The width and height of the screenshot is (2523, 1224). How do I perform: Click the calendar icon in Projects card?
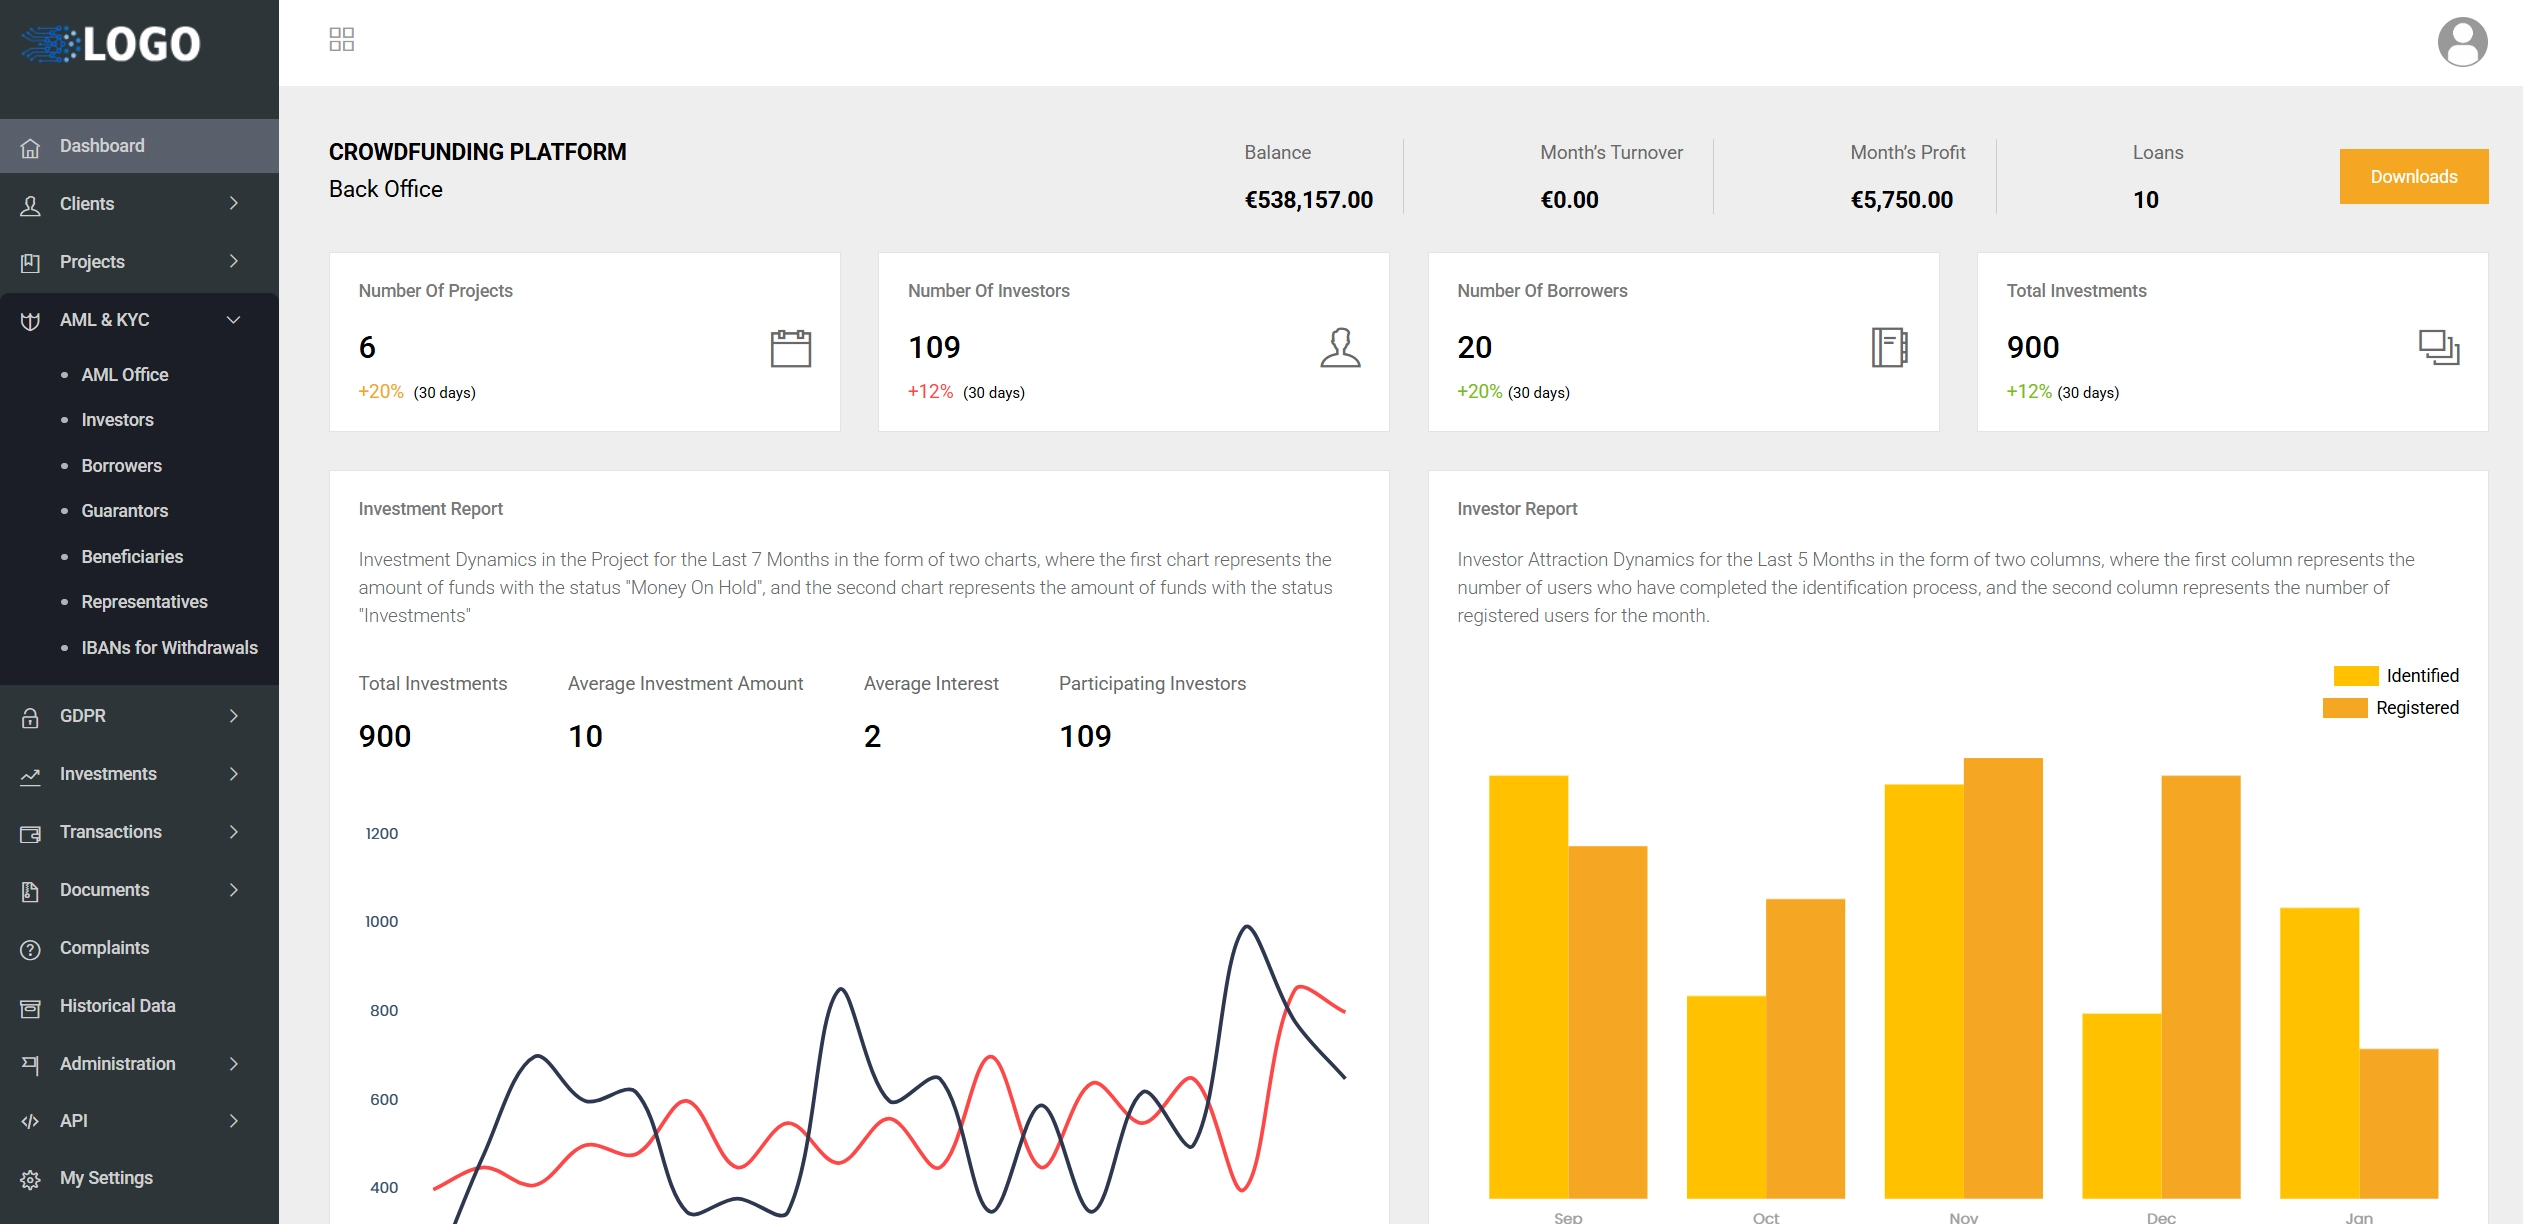pyautogui.click(x=790, y=348)
